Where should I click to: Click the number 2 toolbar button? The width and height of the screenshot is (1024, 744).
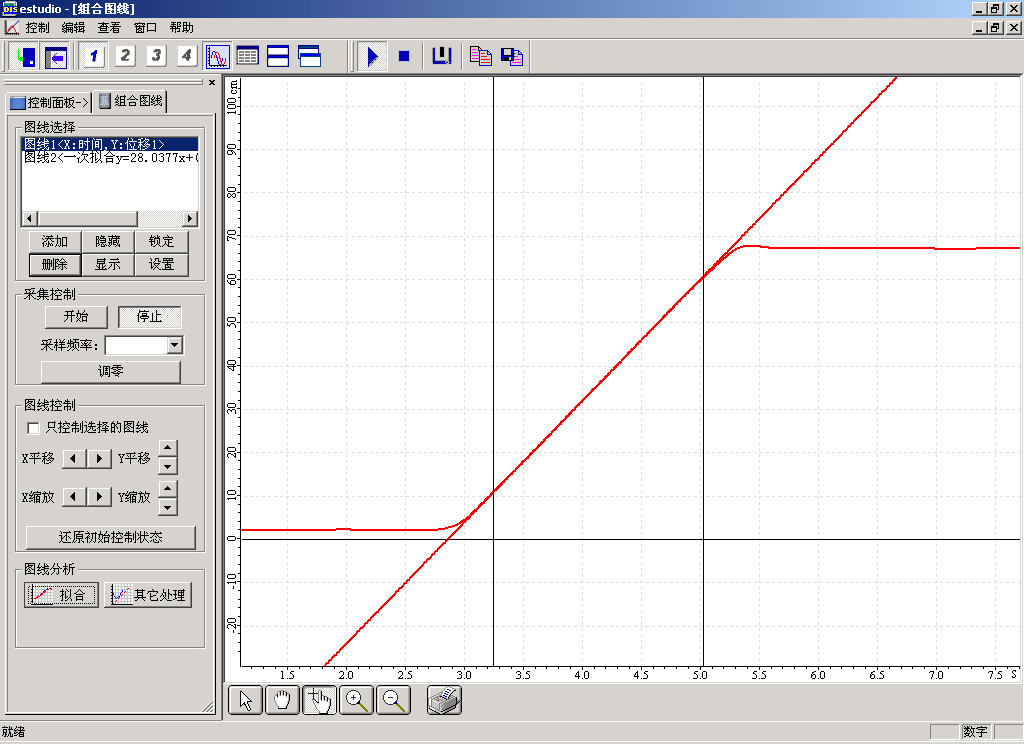[125, 56]
